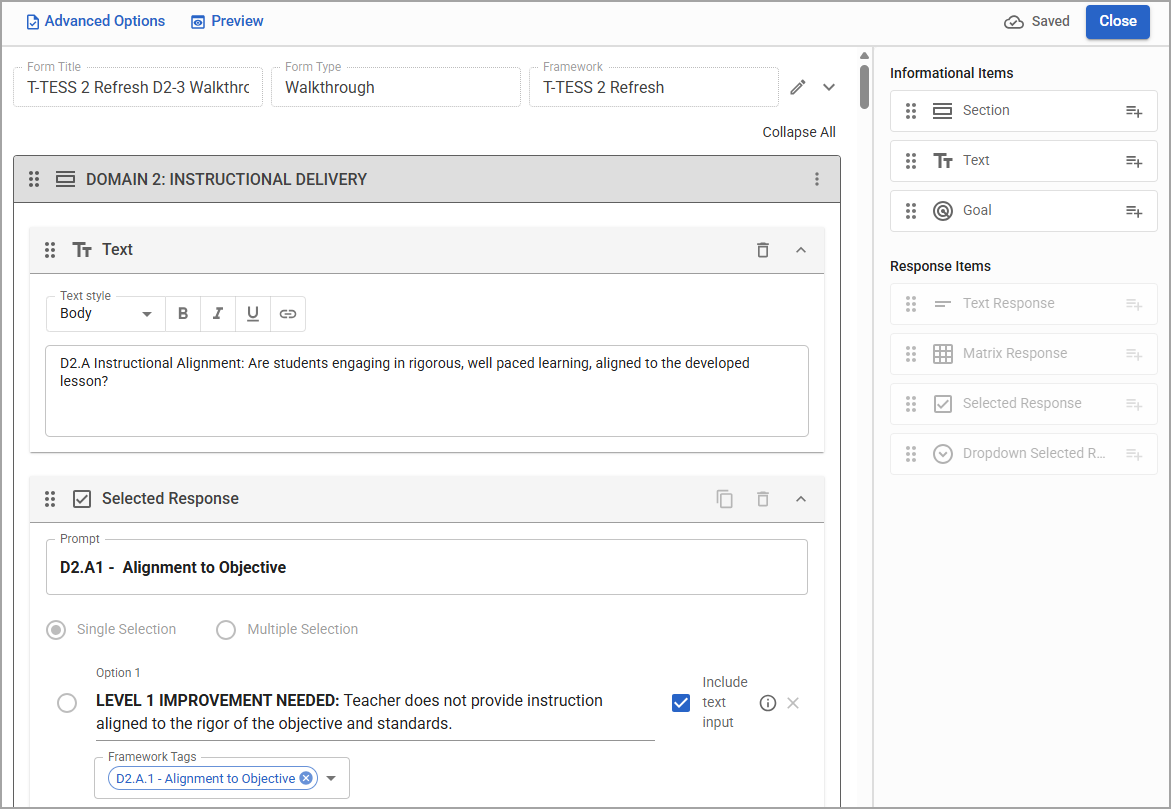
Task: Click the Goal item drag handle
Action: (x=911, y=211)
